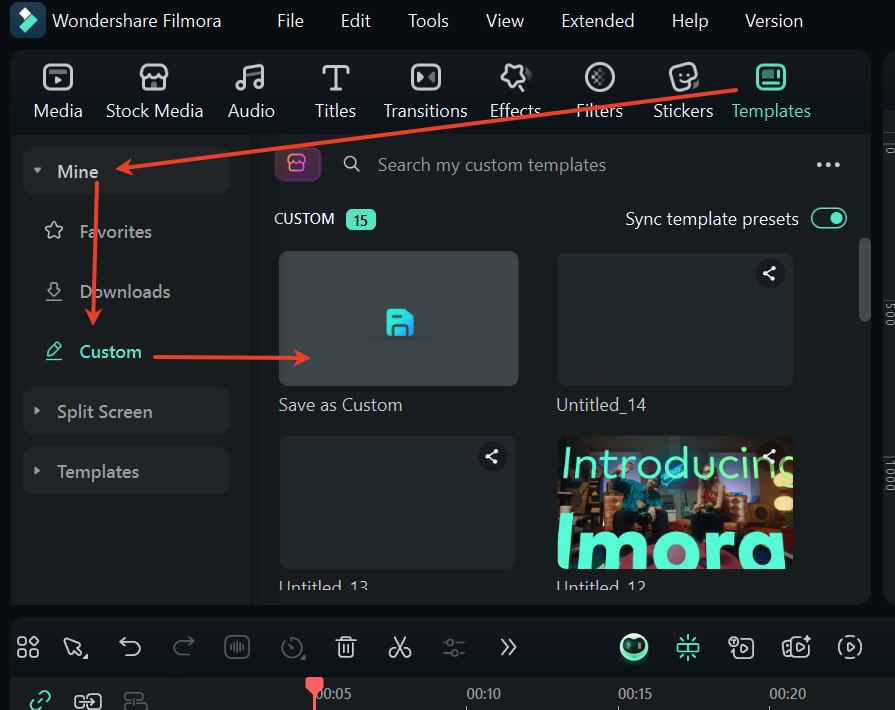895x710 pixels.
Task: Open the Titles panel
Action: pyautogui.click(x=335, y=91)
